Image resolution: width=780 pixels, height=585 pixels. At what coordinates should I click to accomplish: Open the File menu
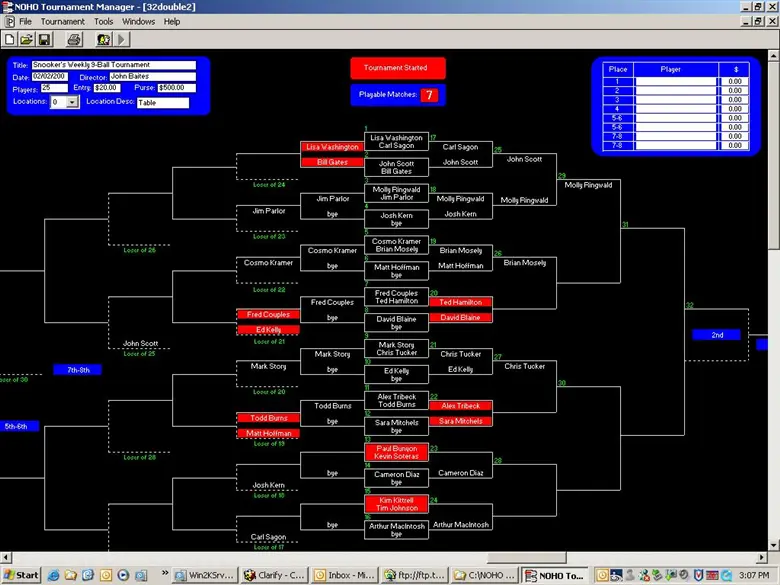click(25, 21)
